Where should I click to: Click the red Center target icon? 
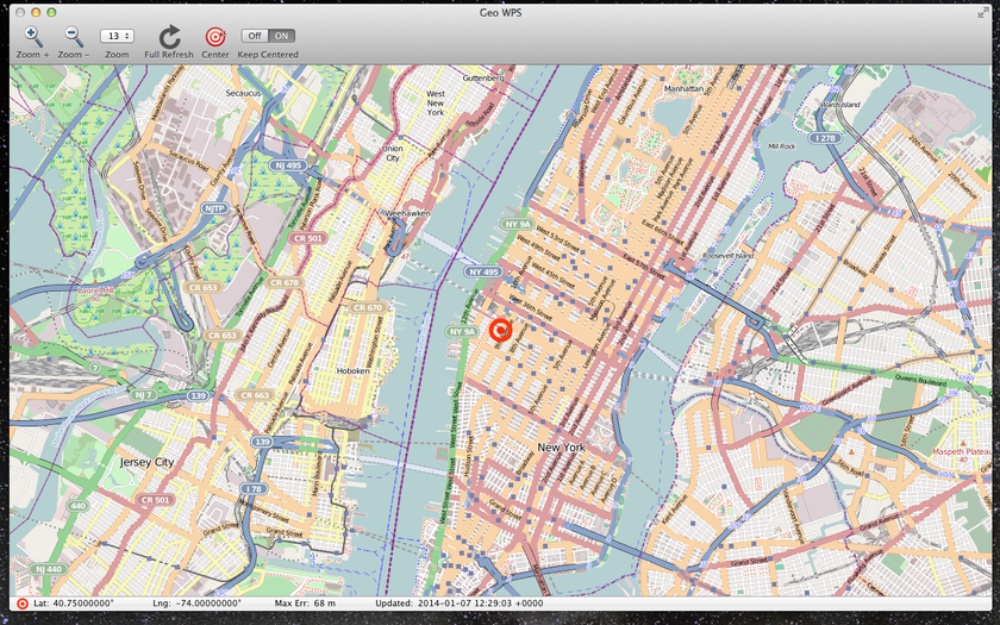(215, 37)
